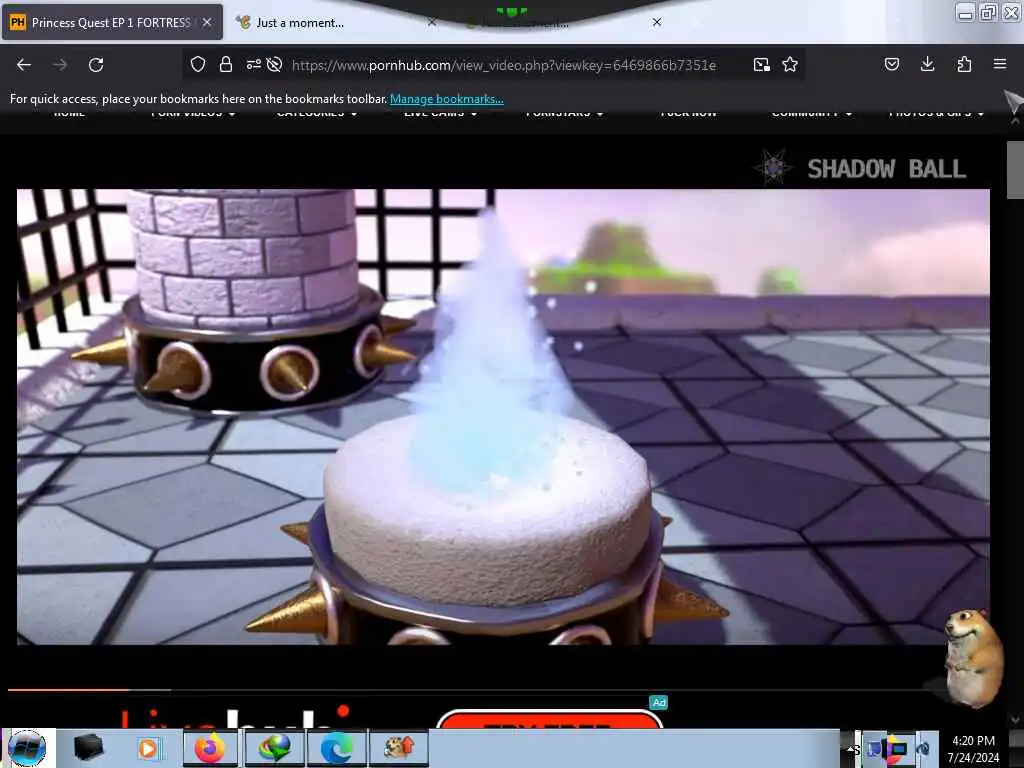Viewport: 1024px width, 768px height.
Task: Click the volume icon in the system tray
Action: point(923,749)
